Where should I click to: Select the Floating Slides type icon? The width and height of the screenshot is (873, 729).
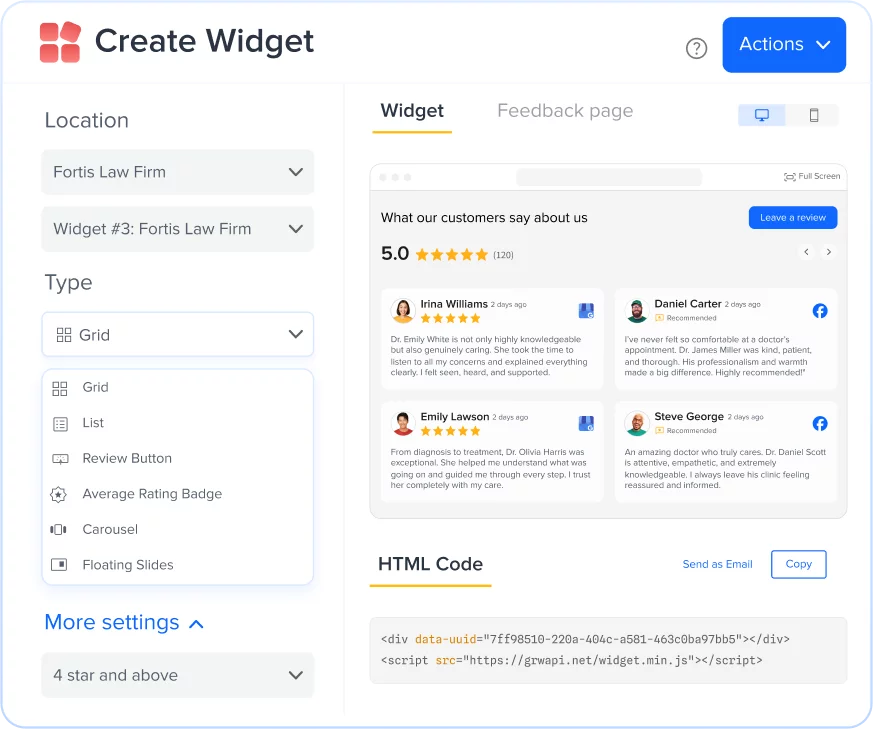coord(59,564)
